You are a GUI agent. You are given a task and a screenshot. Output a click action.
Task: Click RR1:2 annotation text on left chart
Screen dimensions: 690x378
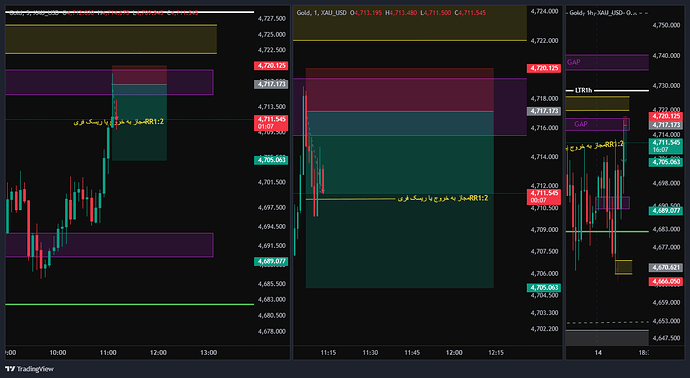(119, 122)
